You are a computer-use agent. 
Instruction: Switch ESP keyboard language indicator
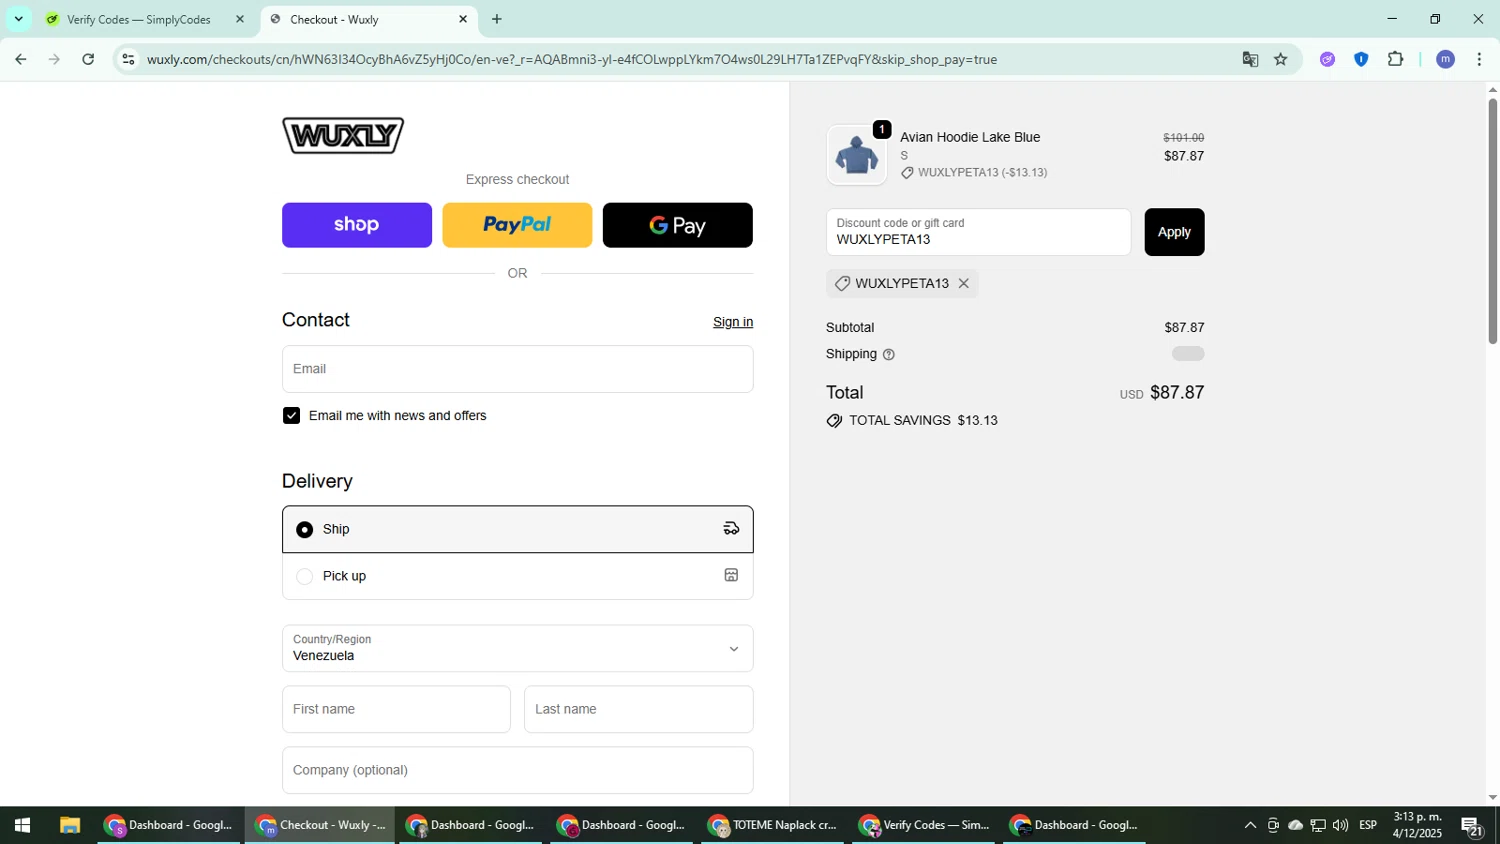tap(1368, 825)
